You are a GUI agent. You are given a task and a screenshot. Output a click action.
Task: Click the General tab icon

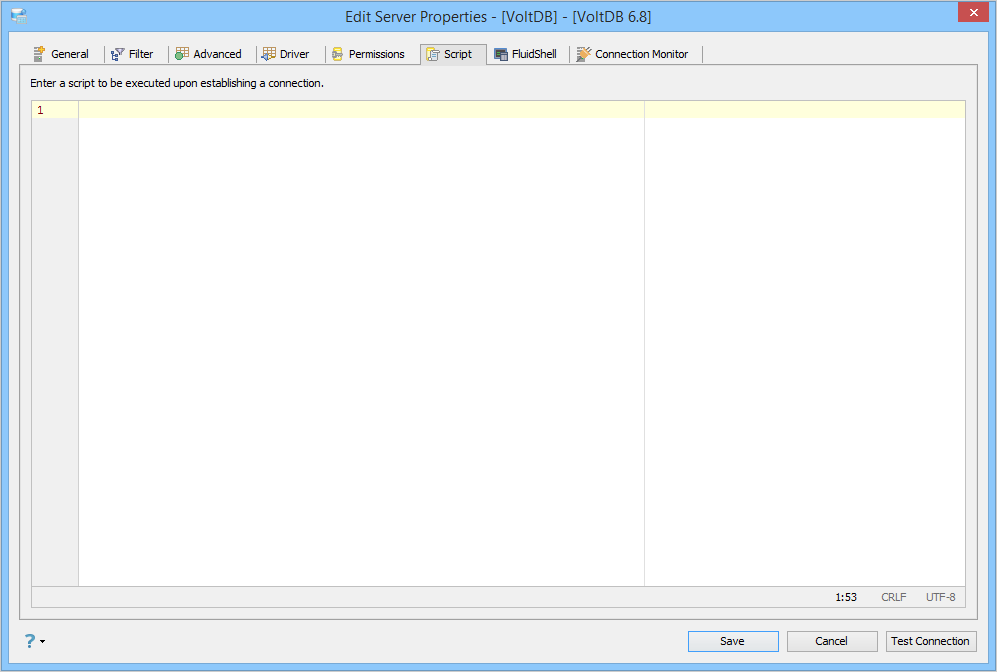(39, 54)
